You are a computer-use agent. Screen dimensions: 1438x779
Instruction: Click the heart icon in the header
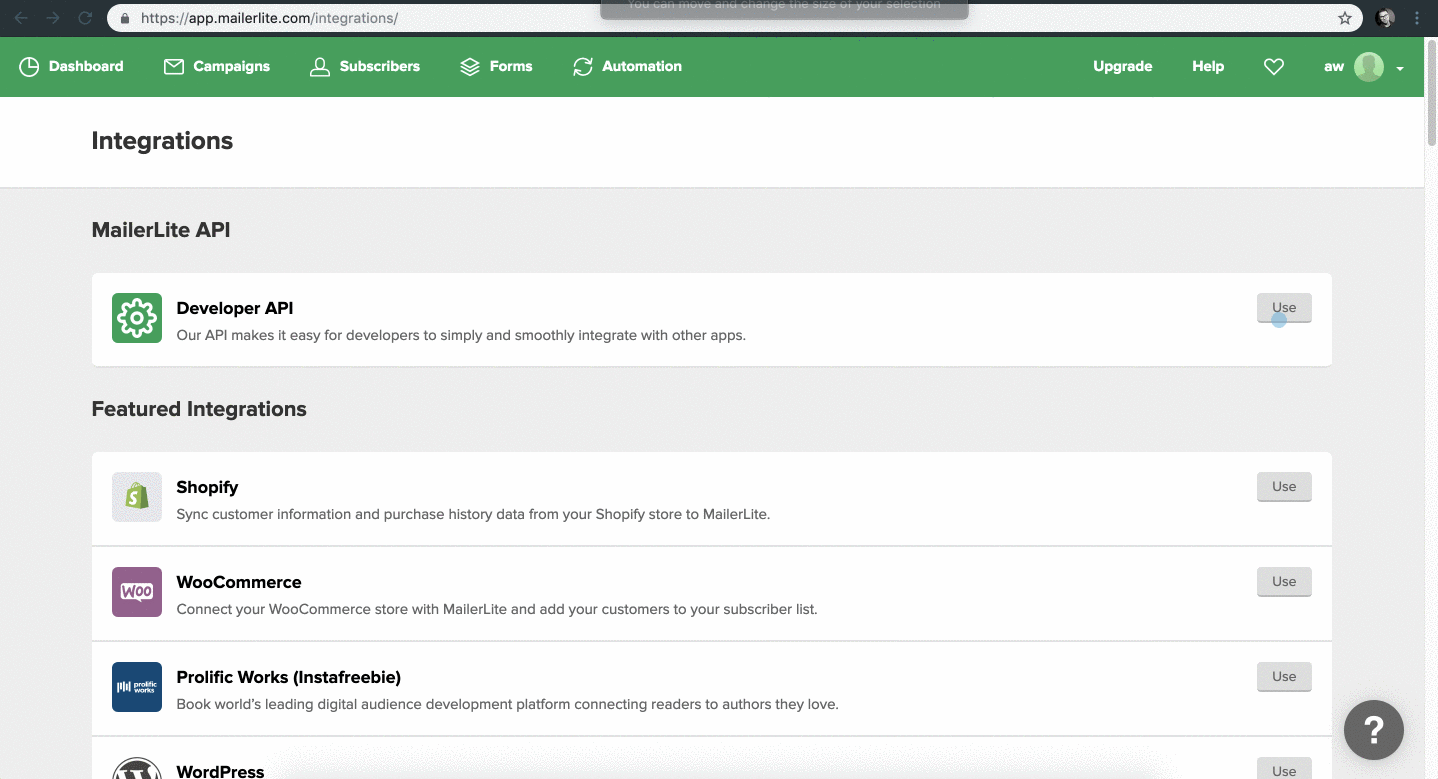tap(1273, 67)
